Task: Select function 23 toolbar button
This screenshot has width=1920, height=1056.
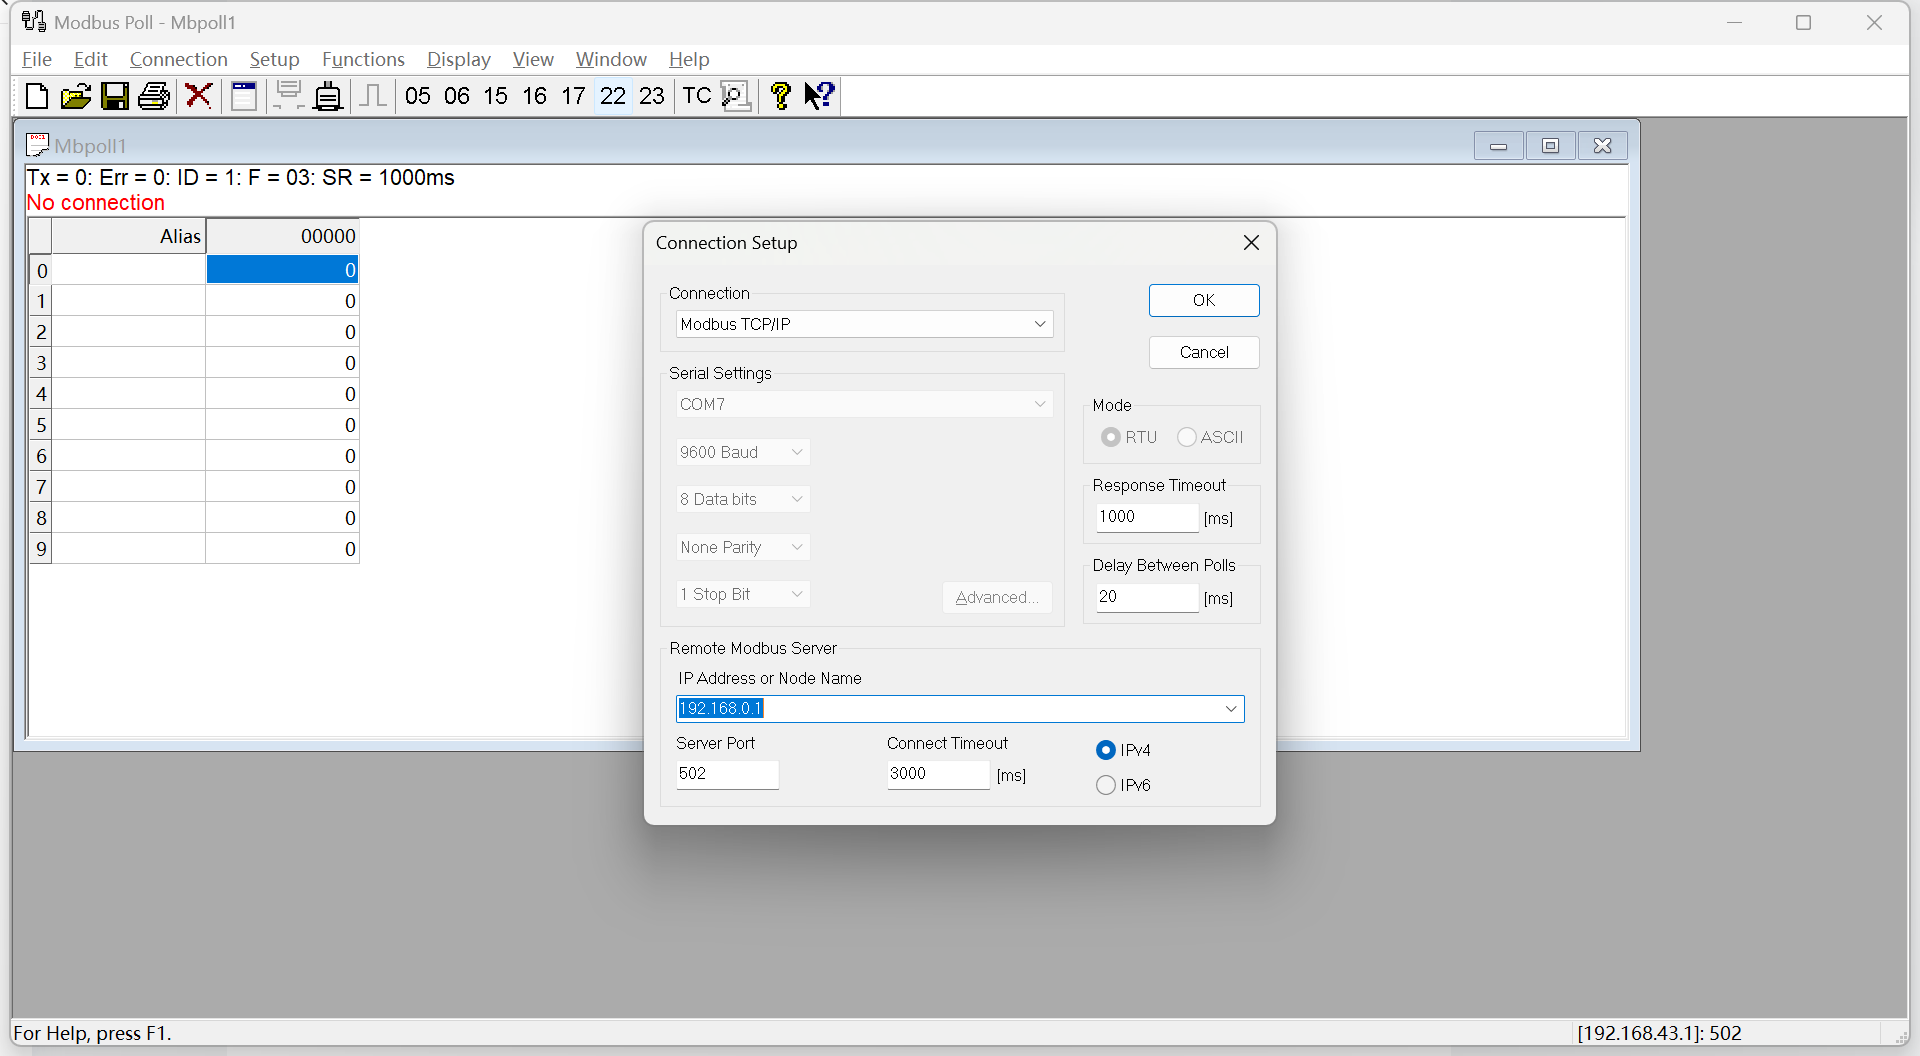Action: pyautogui.click(x=652, y=96)
